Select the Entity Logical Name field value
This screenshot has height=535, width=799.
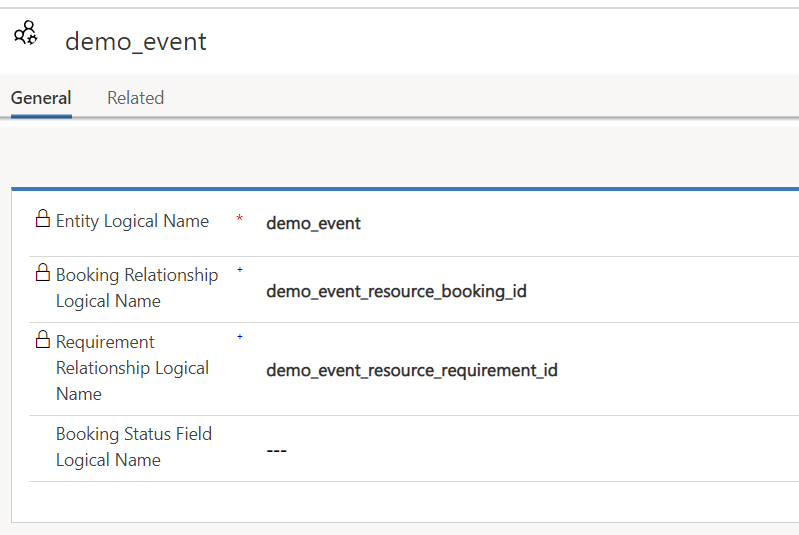point(313,223)
